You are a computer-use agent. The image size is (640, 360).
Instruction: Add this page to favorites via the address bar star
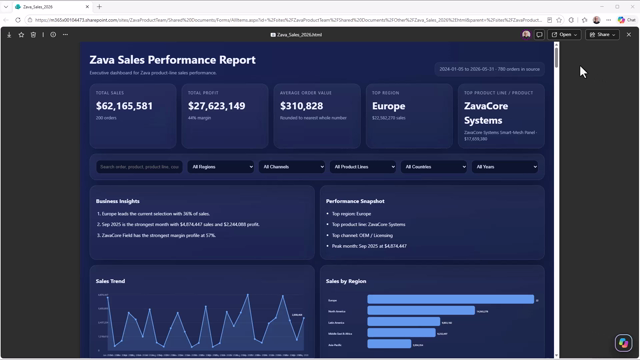click(x=559, y=20)
